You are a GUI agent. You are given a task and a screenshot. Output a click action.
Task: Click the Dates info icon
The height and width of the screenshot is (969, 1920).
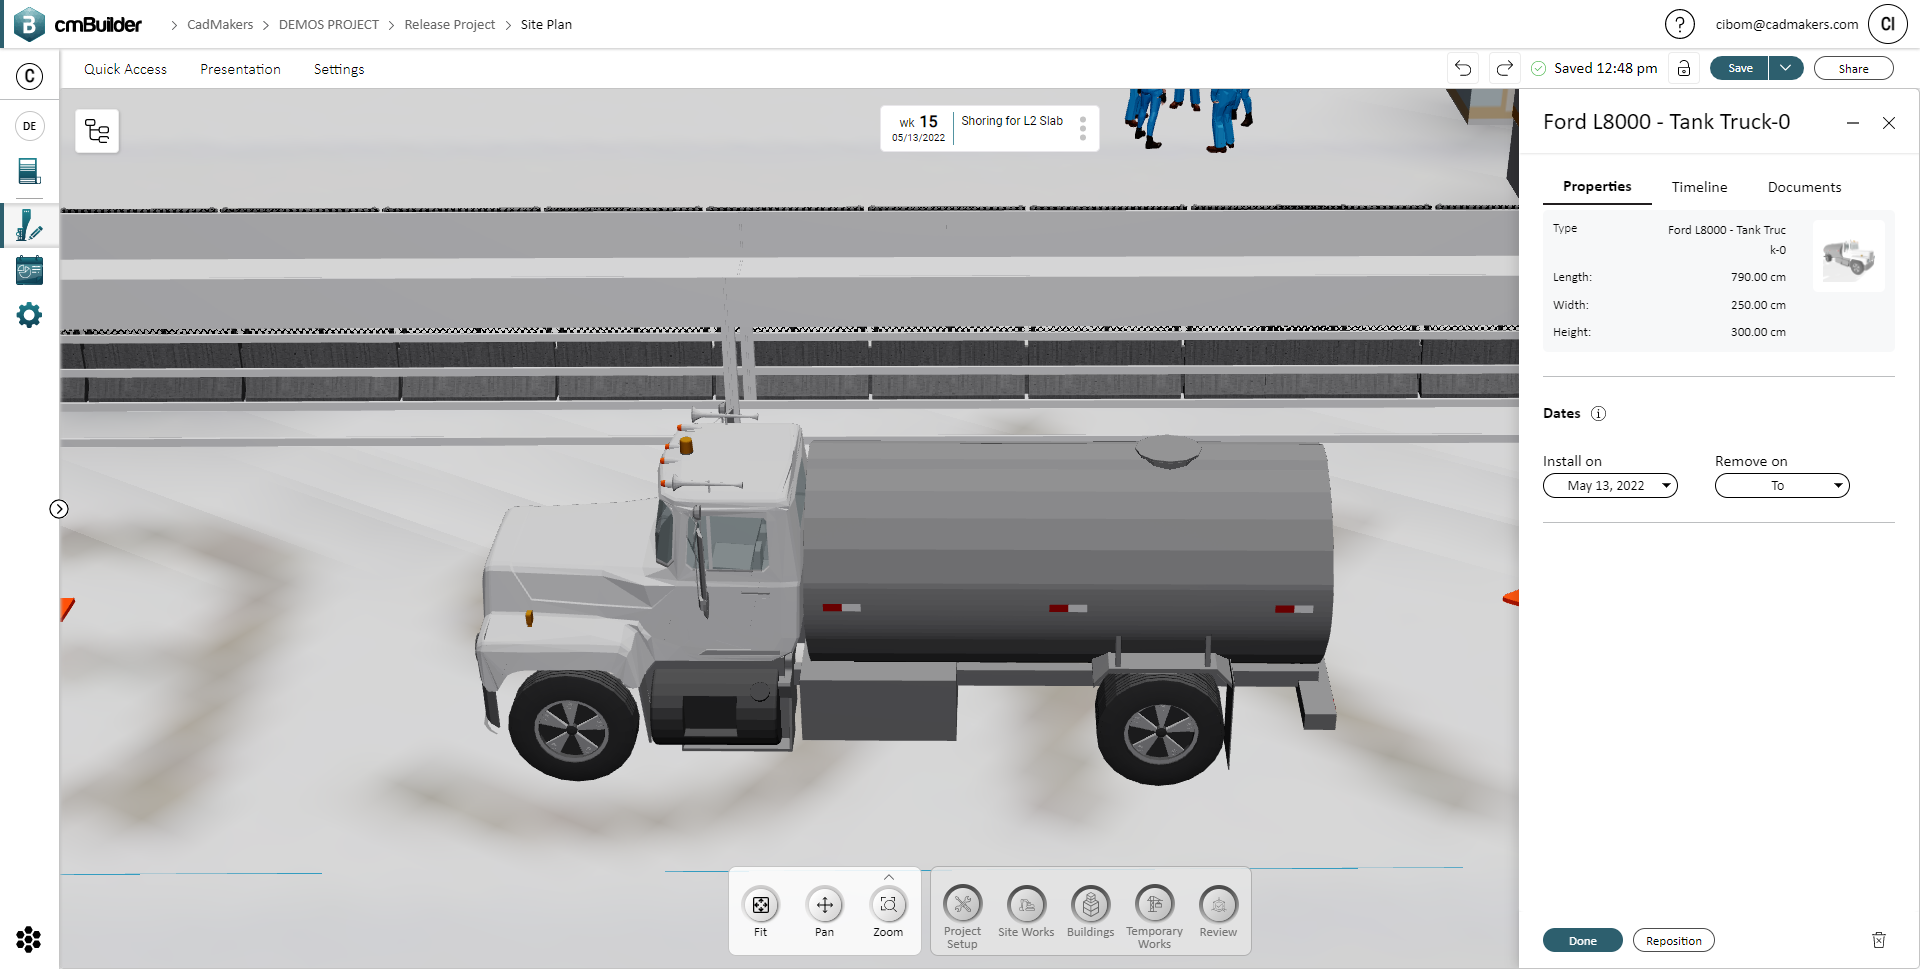coord(1598,414)
